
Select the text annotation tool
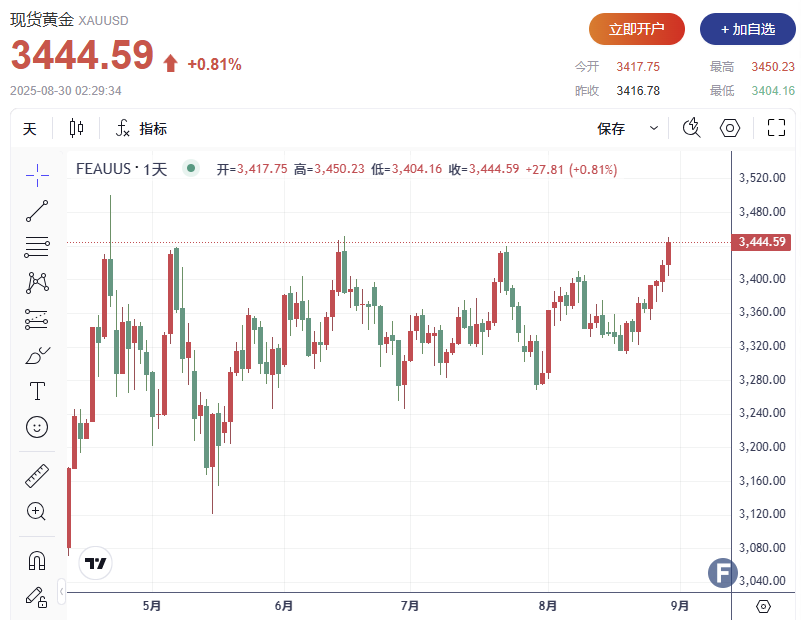(36, 390)
